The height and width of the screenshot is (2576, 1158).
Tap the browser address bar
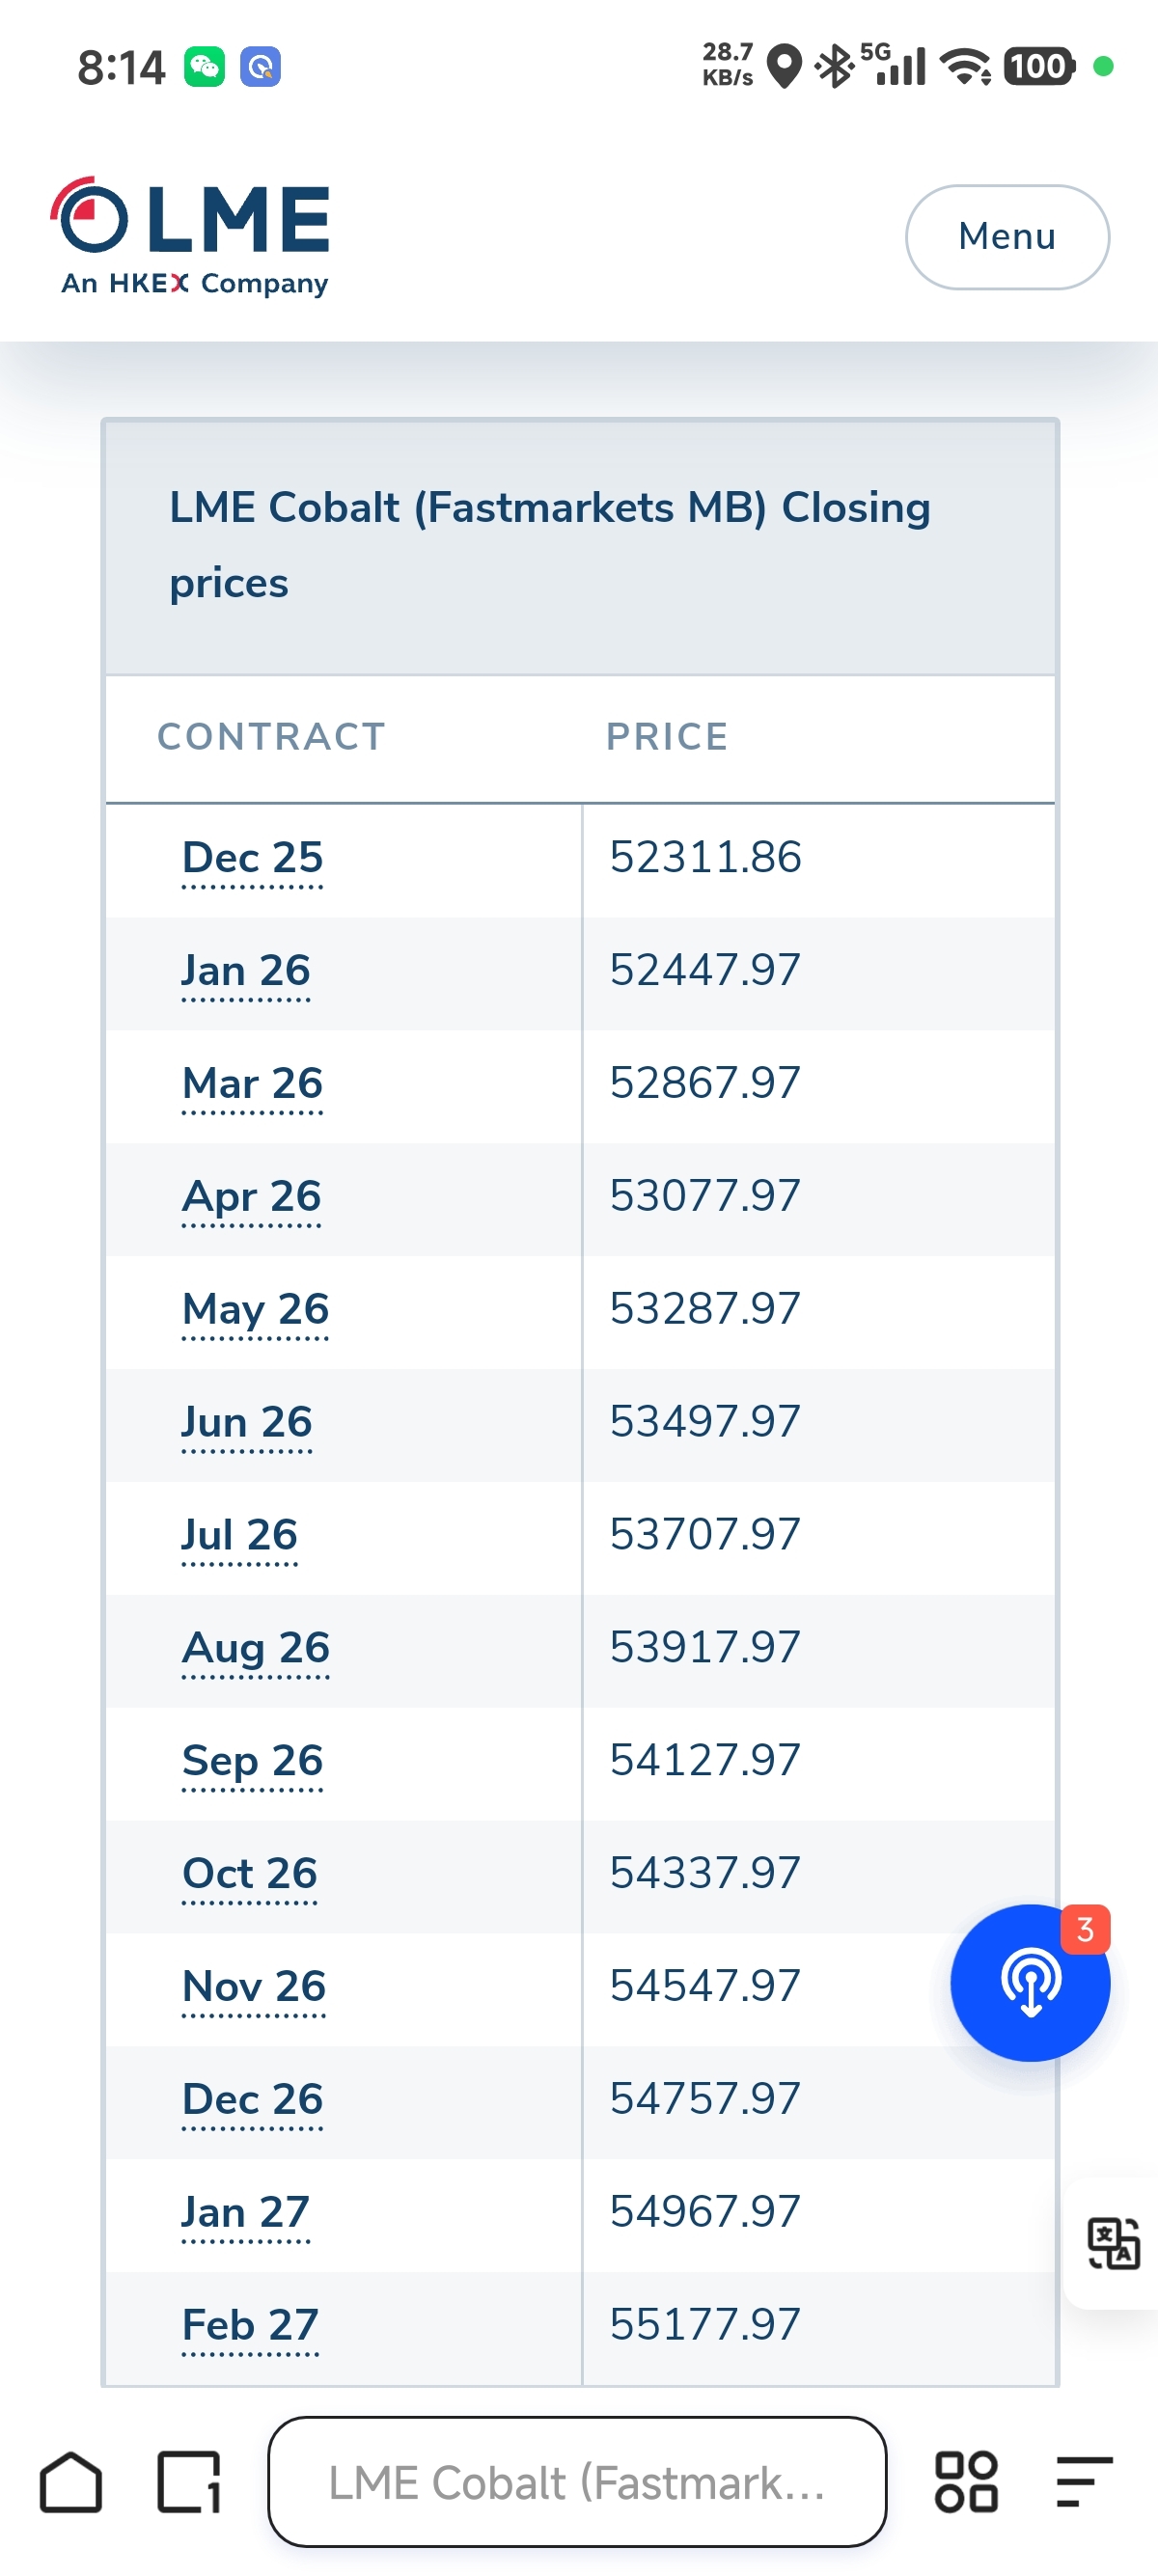[x=577, y=2482]
